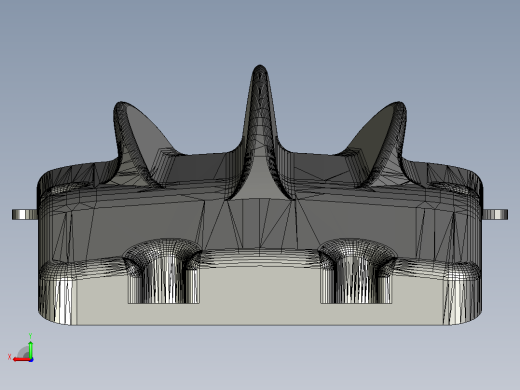Viewport: 520px width, 390px height.
Task: Select the left side flange tab
Action: click(x=25, y=214)
